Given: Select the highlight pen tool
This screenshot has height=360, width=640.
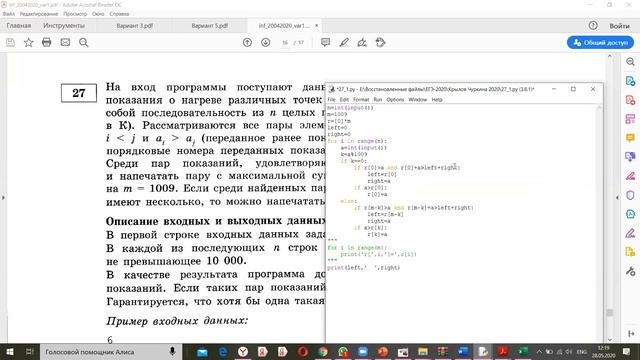Looking at the screenshot, I should 344,42.
